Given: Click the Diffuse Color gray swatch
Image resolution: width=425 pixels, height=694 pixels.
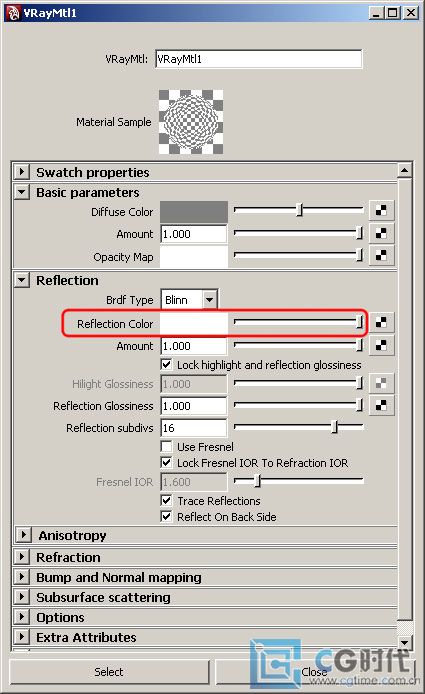Looking at the screenshot, I should [x=194, y=212].
